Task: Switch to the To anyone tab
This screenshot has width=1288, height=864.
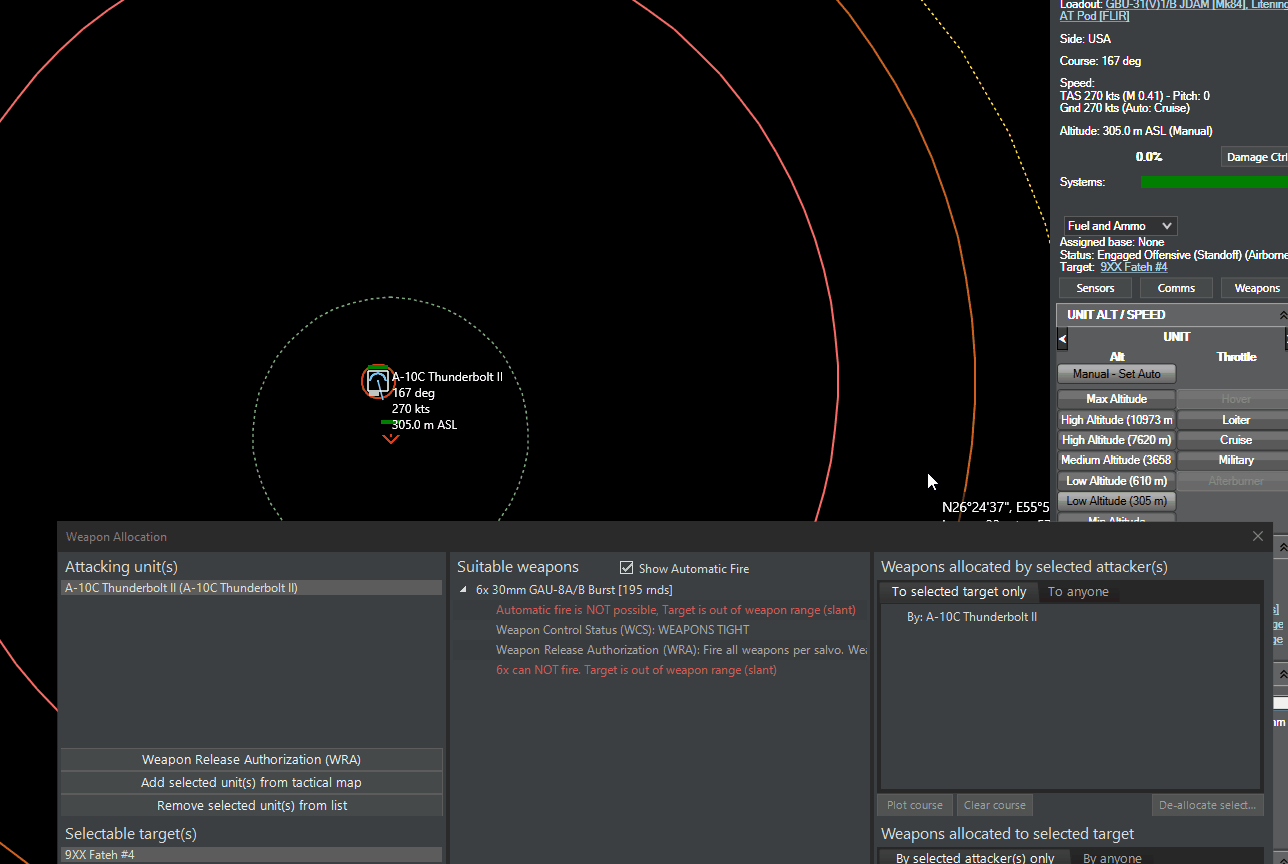Action: point(1078,592)
